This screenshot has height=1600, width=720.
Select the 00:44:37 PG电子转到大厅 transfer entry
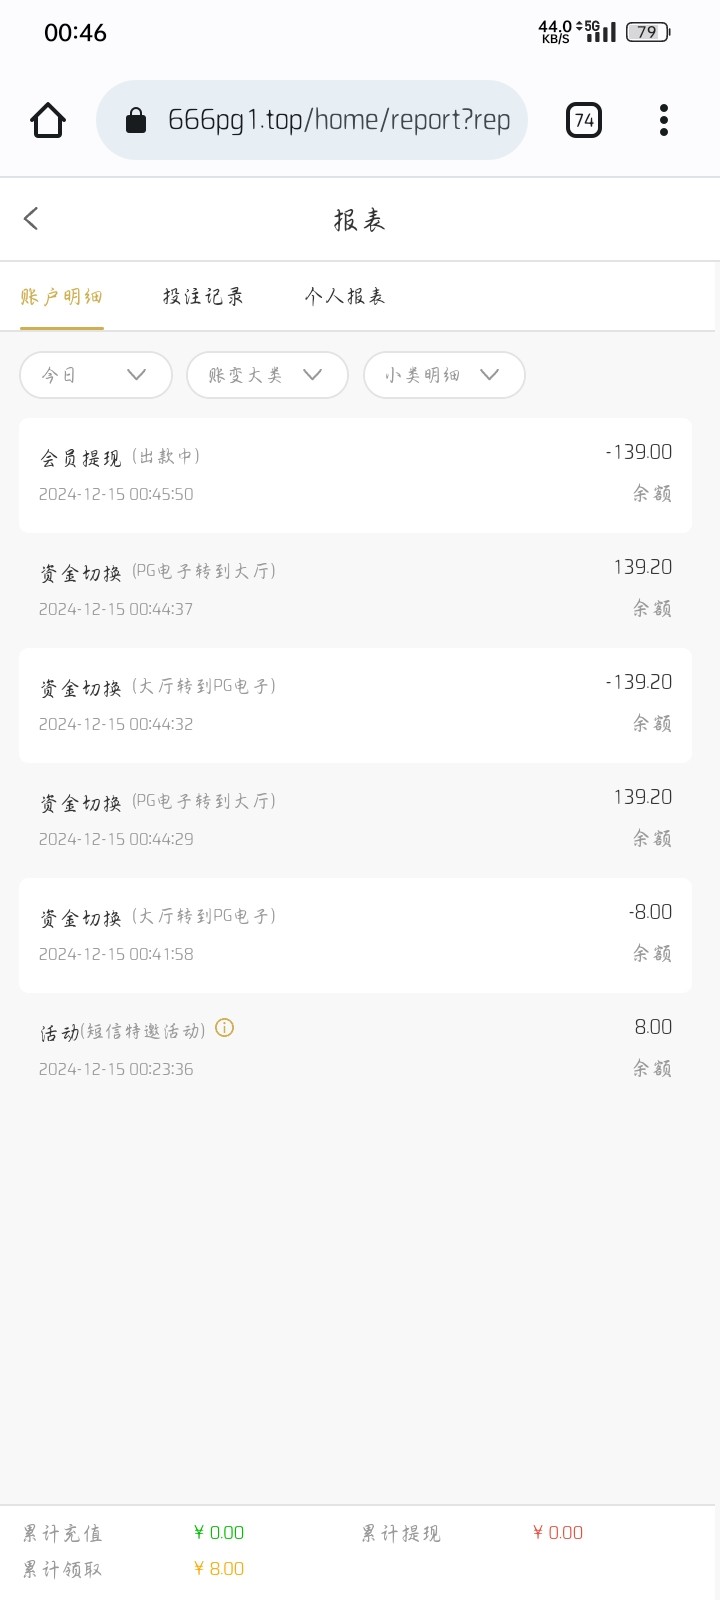click(x=355, y=589)
